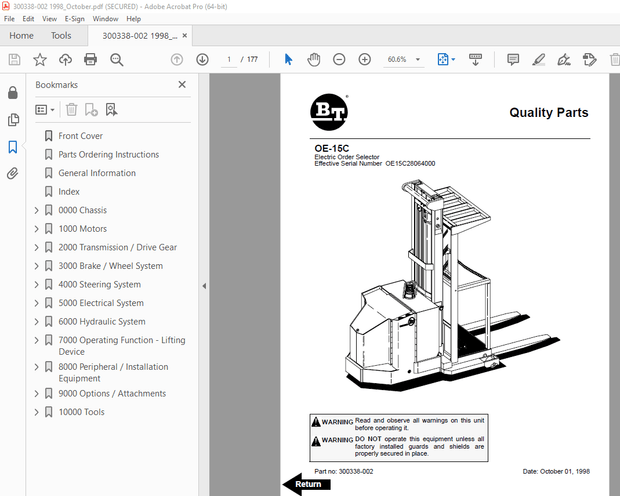
Task: Open the Window menu
Action: [105, 19]
